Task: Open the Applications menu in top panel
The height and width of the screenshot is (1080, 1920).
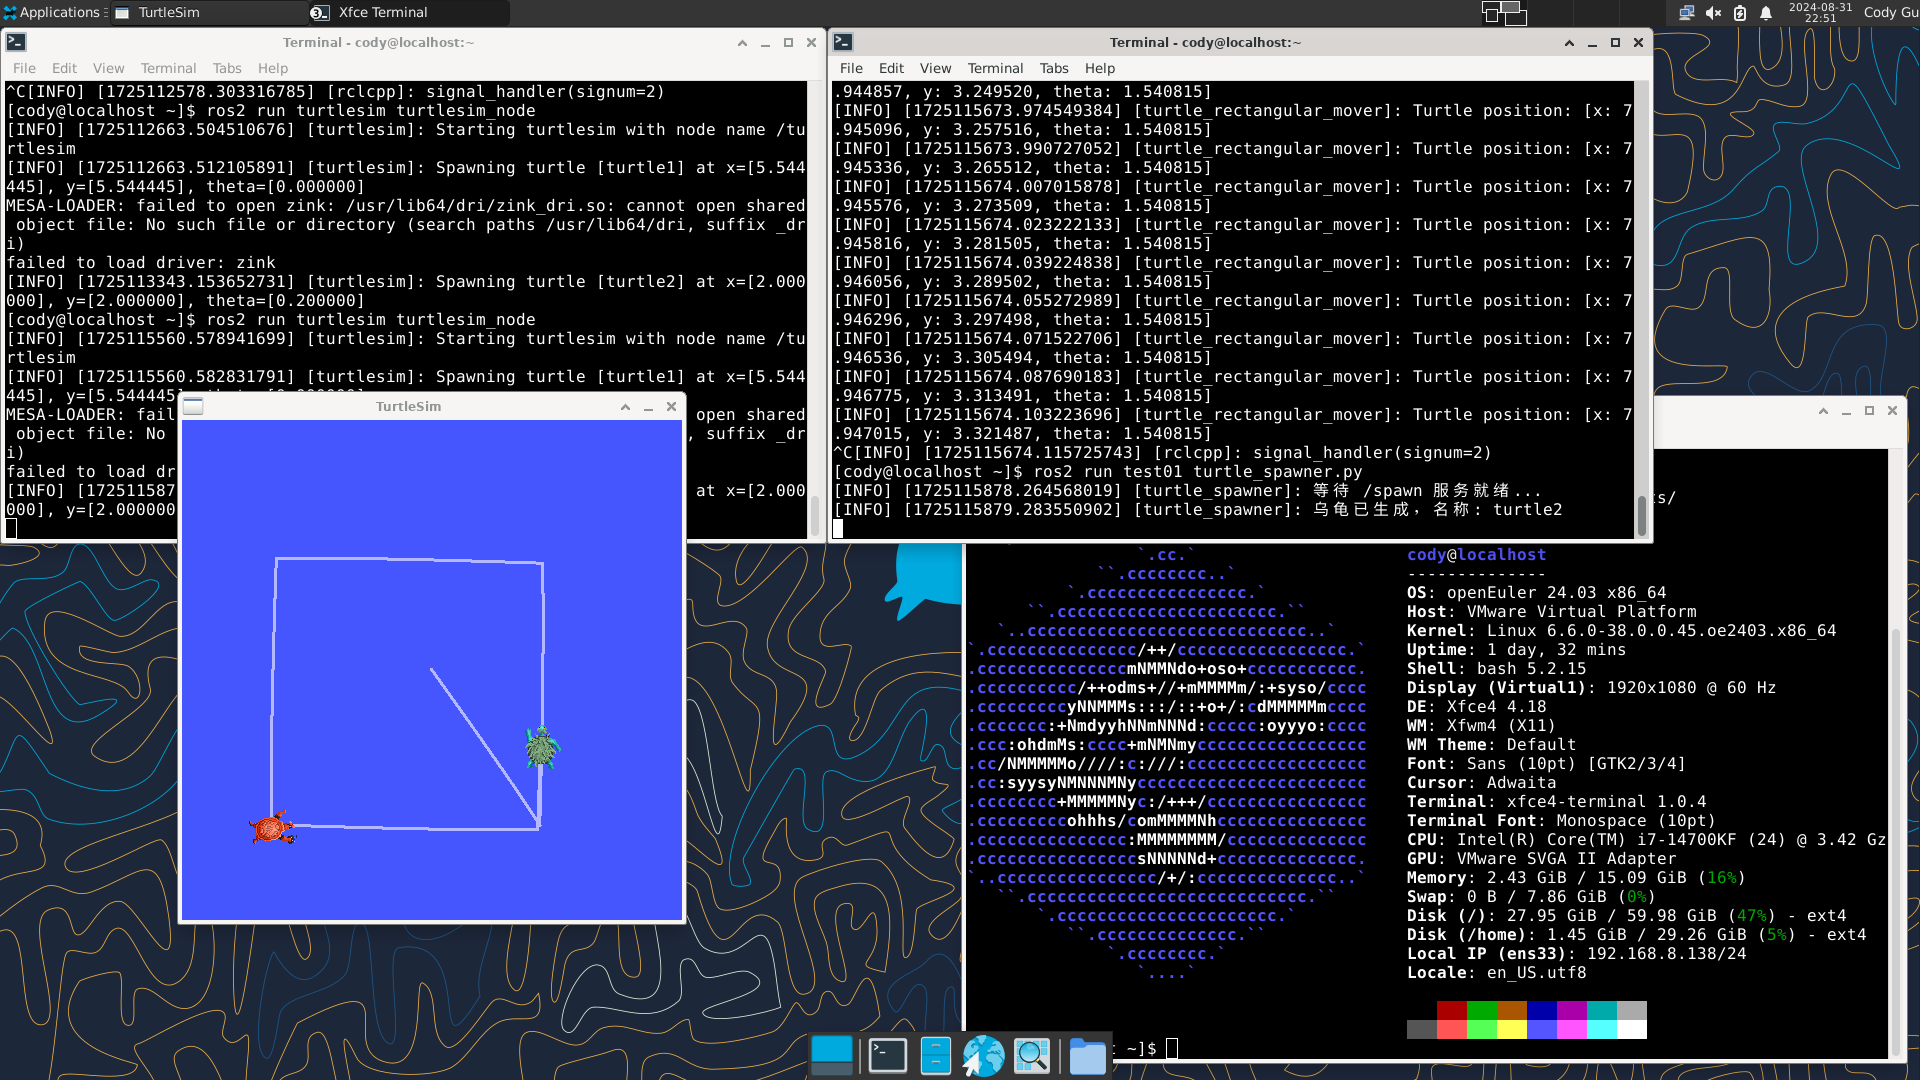Action: pyautogui.click(x=52, y=13)
